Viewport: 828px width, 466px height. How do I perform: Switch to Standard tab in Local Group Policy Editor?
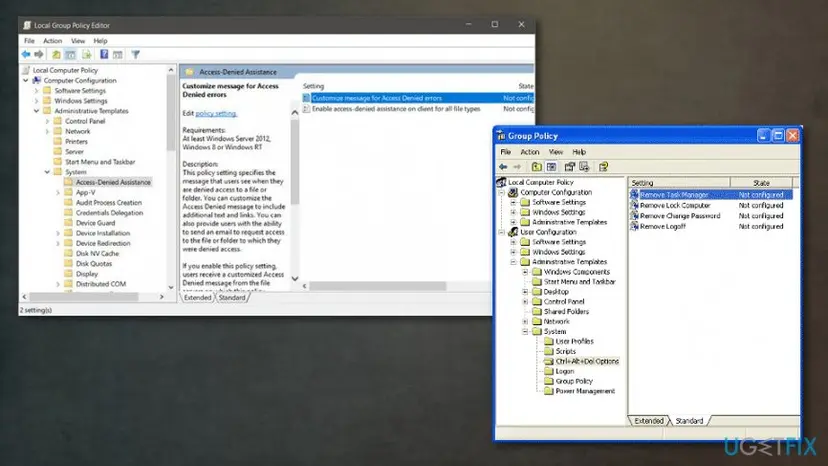[x=232, y=297]
